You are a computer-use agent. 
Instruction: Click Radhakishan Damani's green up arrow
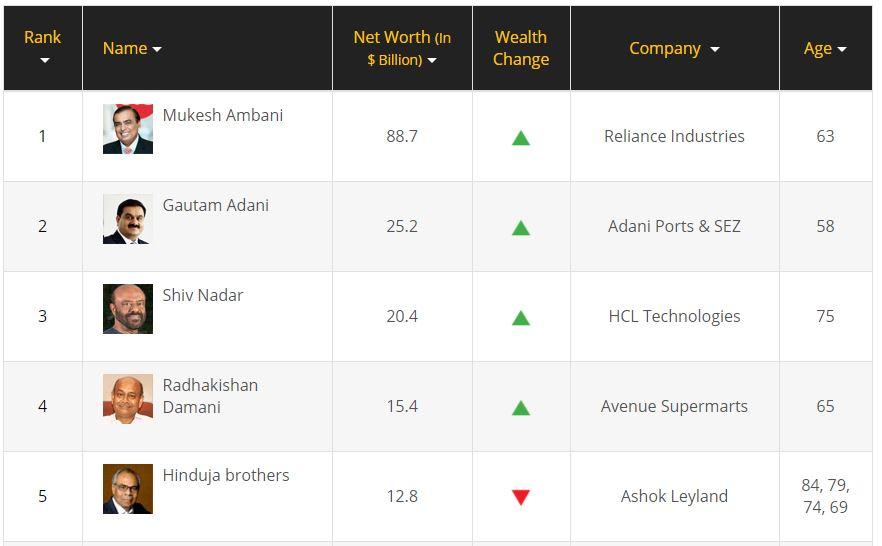tap(520, 408)
